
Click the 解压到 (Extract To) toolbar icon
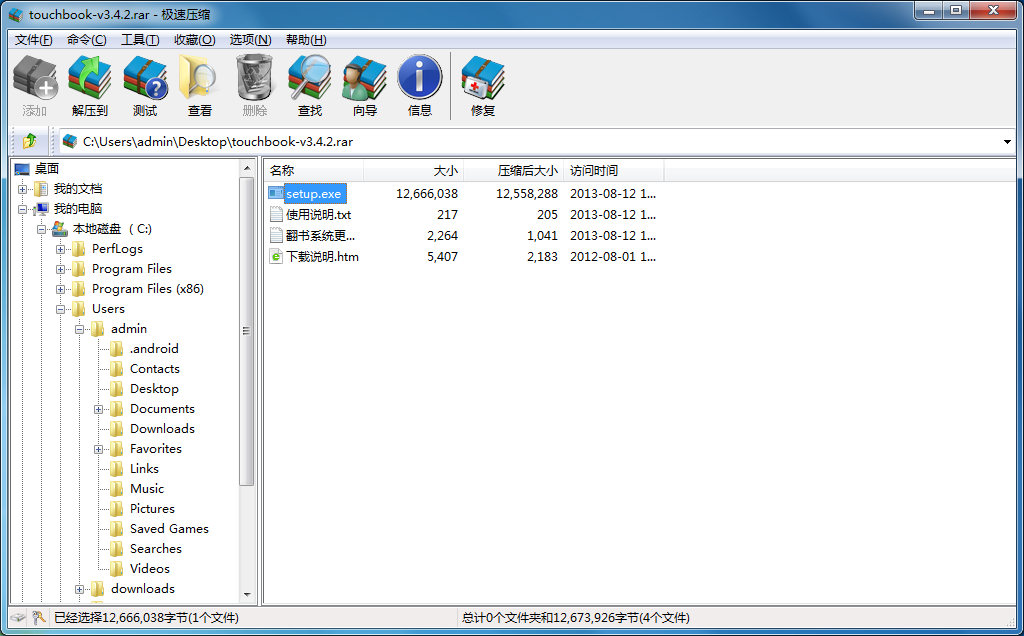click(x=89, y=85)
